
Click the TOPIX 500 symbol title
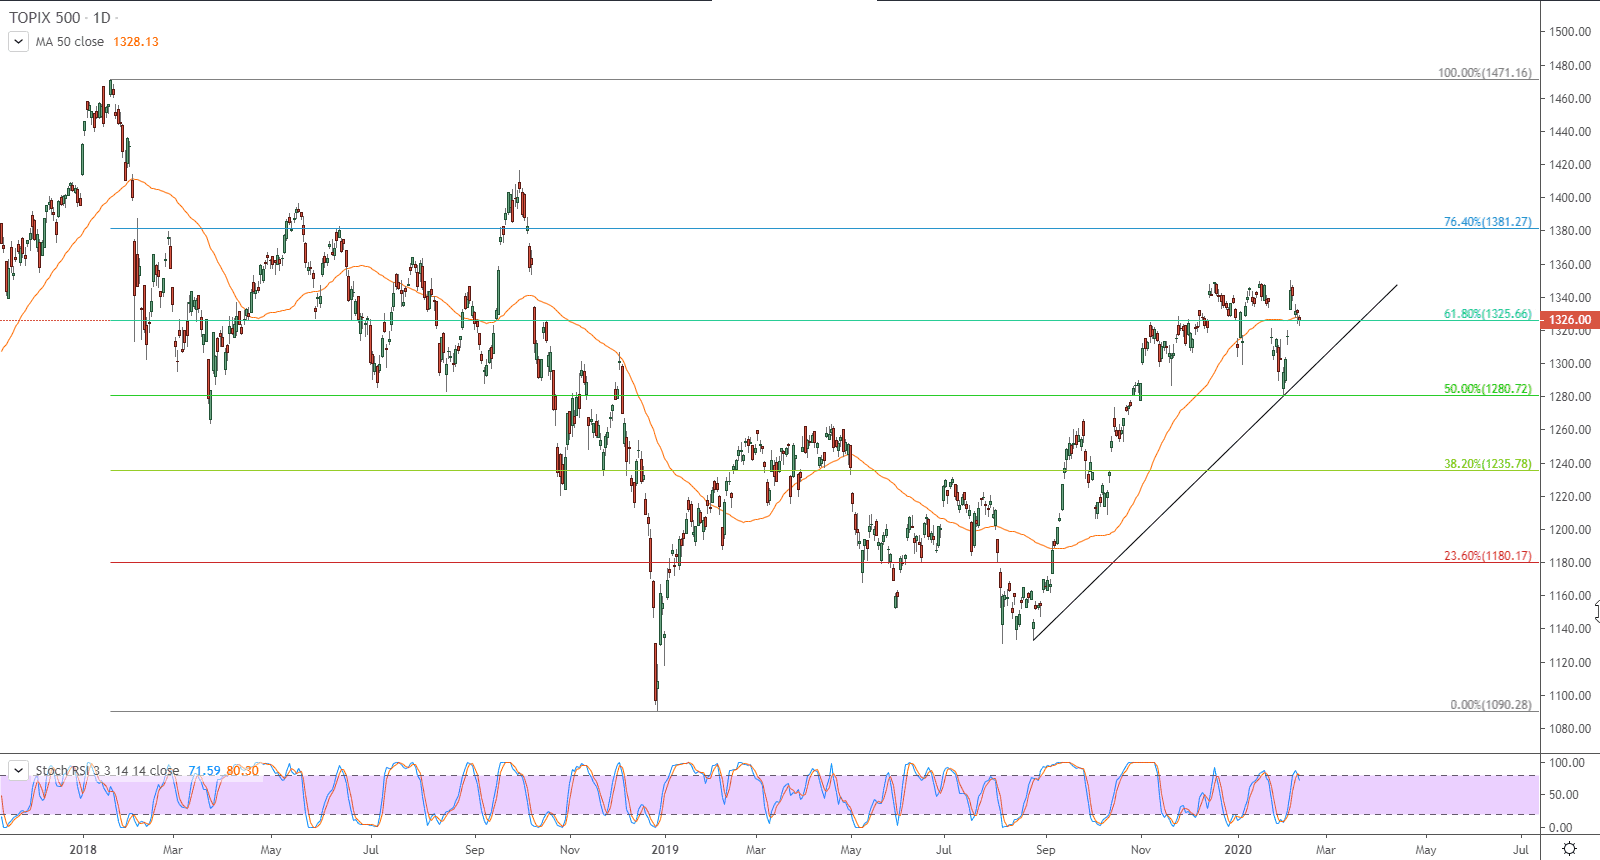point(44,18)
